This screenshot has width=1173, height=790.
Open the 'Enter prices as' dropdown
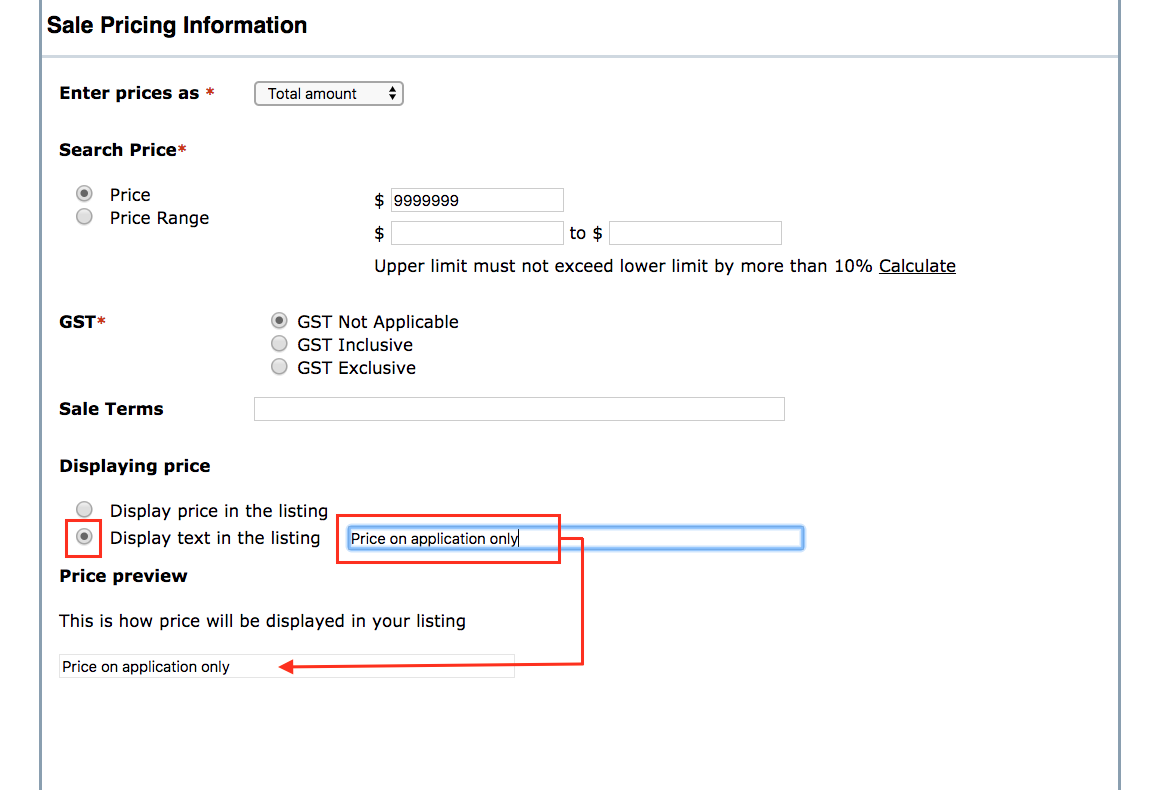coord(329,93)
